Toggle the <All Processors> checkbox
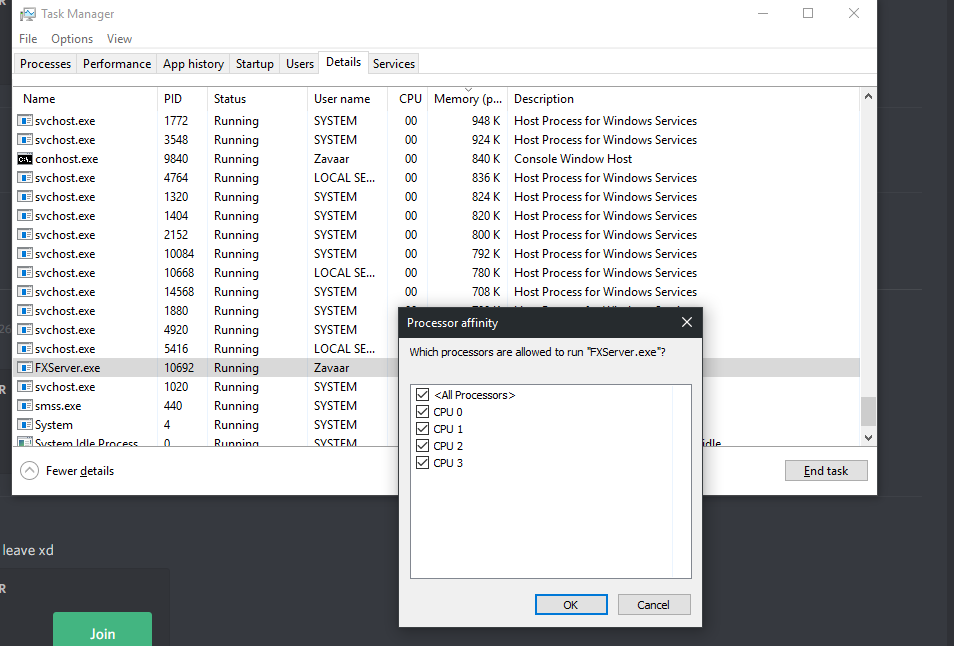Screen dimensions: 954x646 coord(422,395)
